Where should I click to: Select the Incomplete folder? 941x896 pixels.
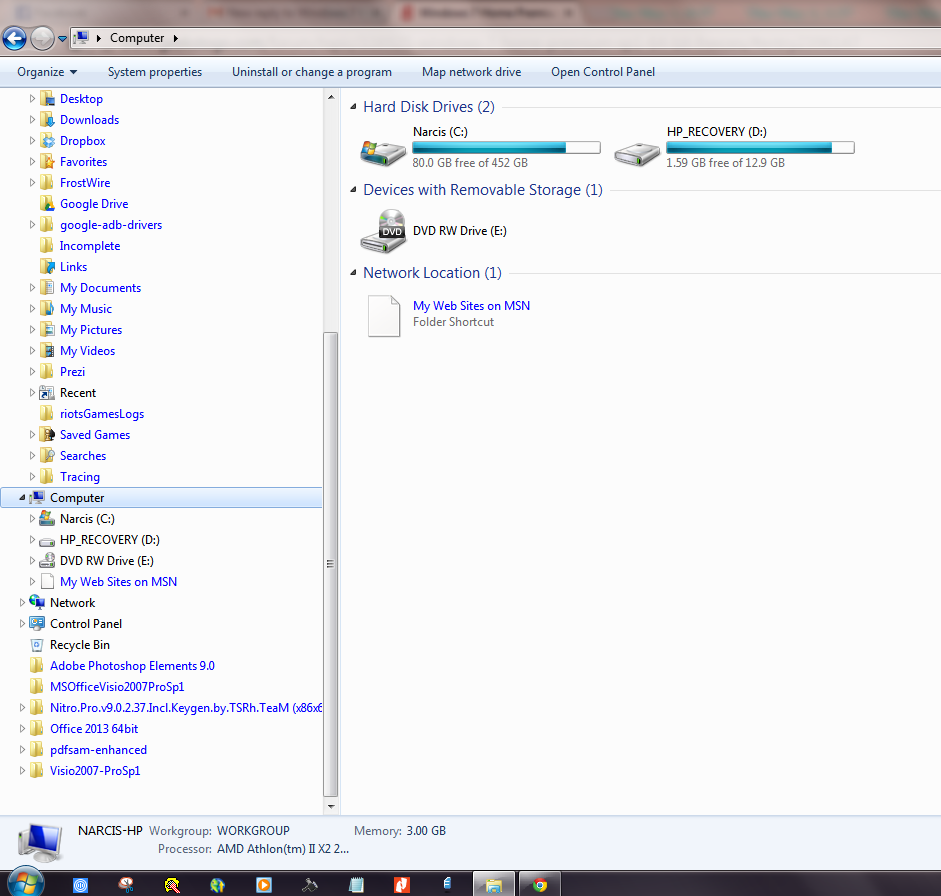coord(89,246)
